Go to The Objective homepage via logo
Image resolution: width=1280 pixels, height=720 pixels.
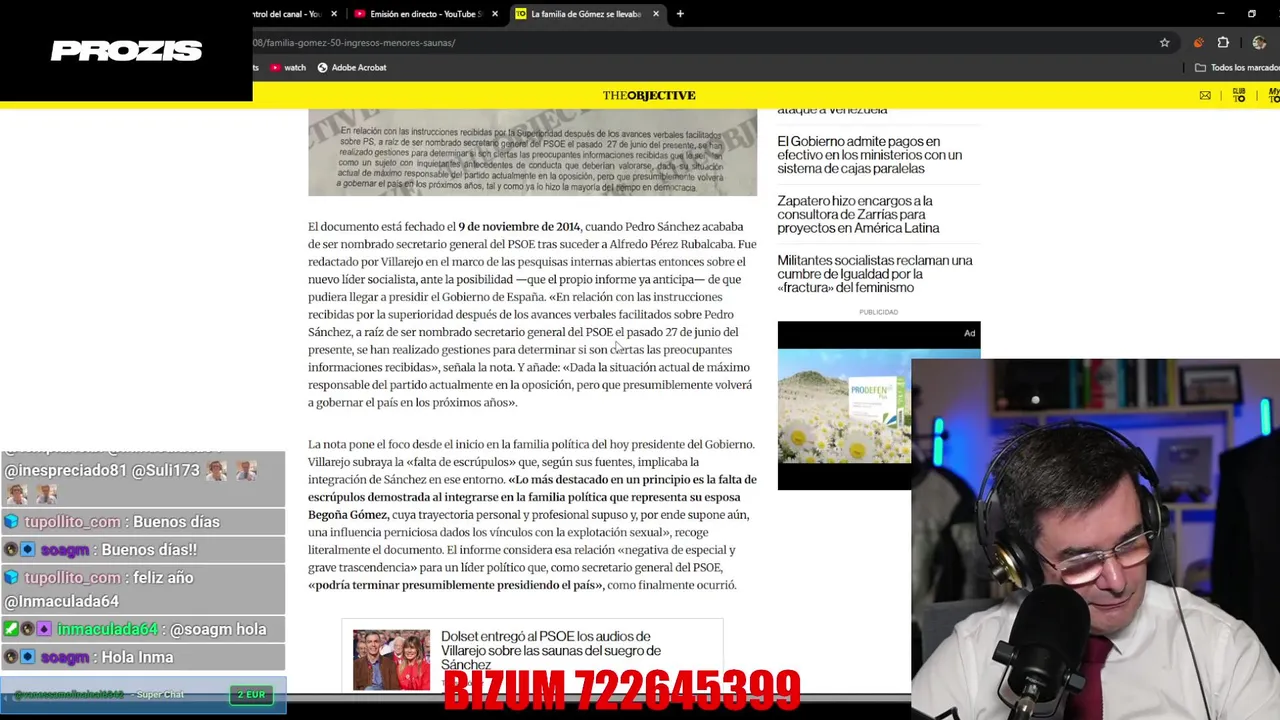[x=649, y=95]
